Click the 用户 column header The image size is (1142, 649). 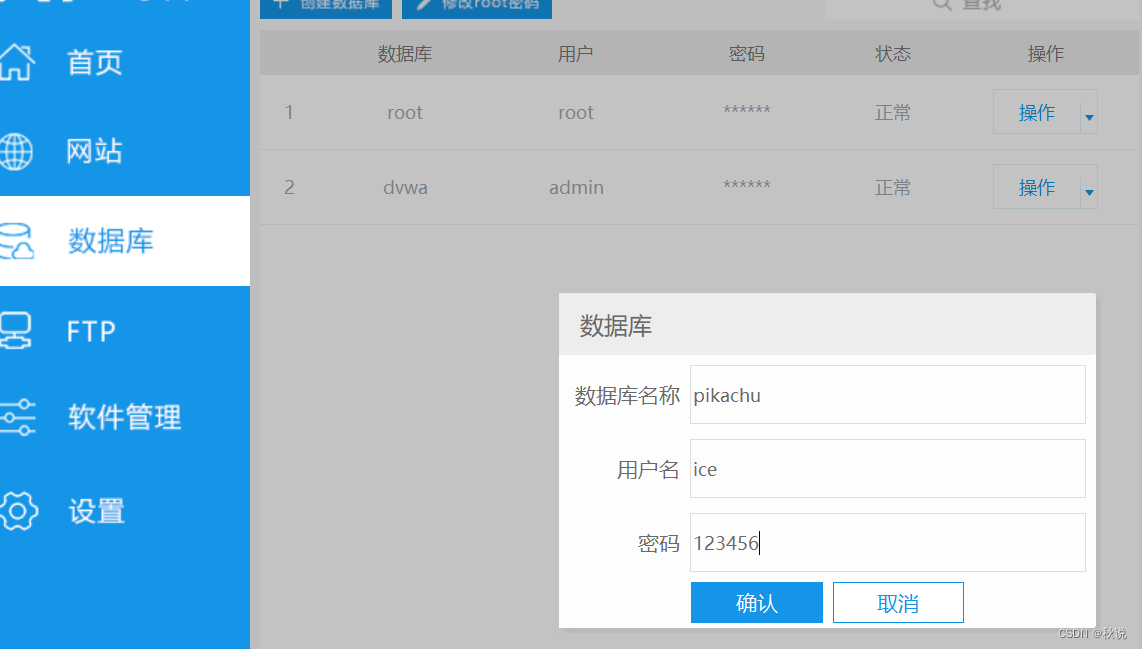tap(575, 54)
